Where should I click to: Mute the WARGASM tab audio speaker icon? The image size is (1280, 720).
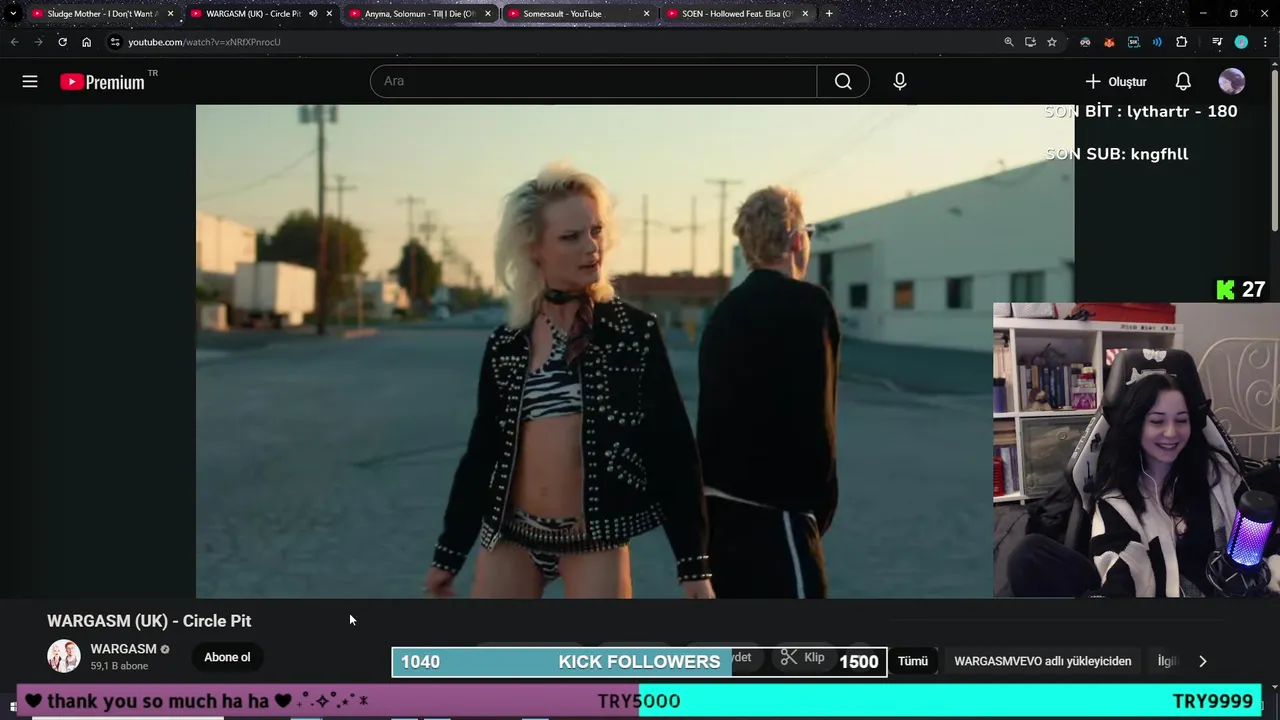(x=313, y=14)
